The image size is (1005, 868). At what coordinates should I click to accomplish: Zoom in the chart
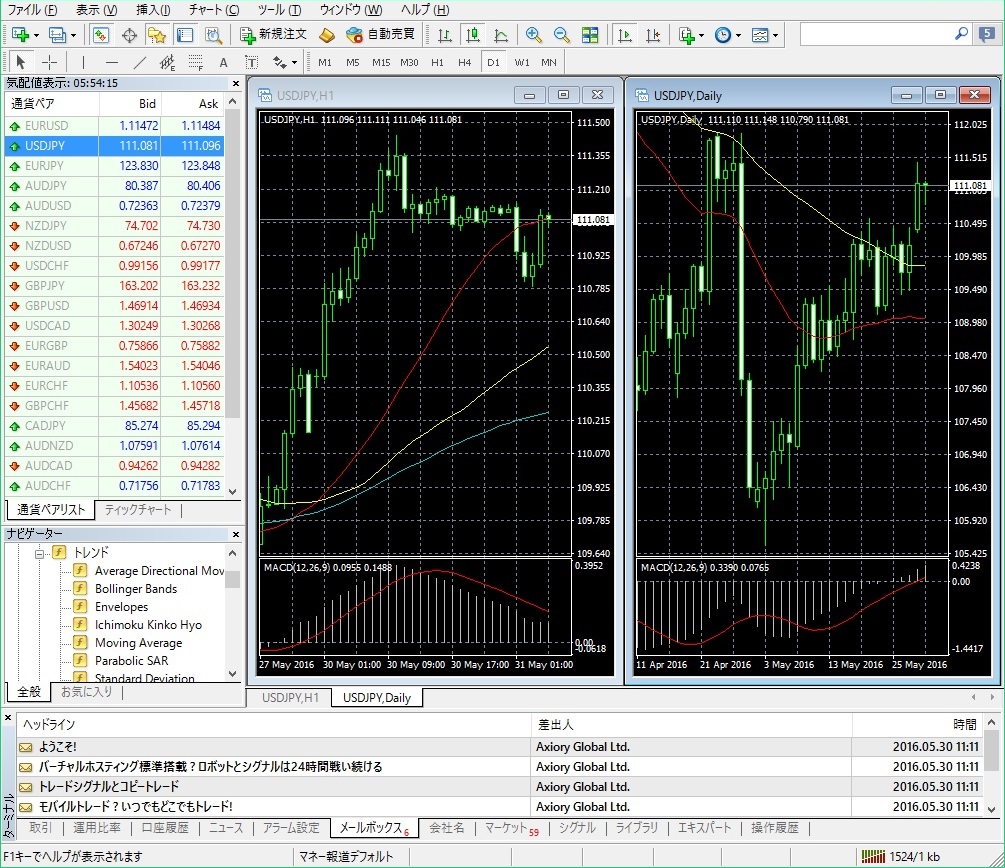(x=533, y=35)
